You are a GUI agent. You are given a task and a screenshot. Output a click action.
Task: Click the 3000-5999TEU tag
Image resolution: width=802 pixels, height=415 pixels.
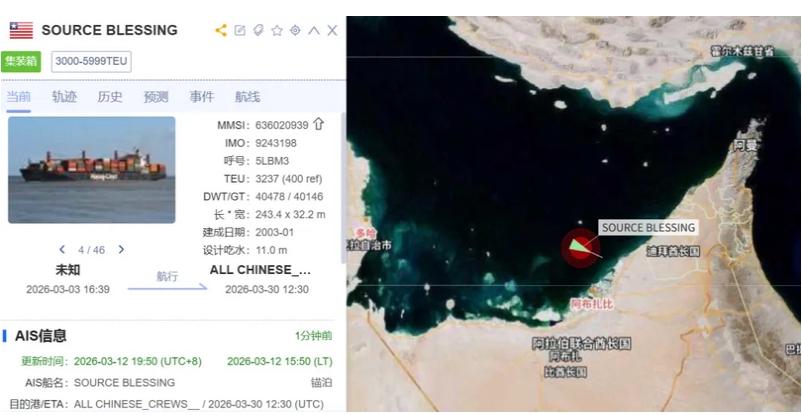point(92,61)
